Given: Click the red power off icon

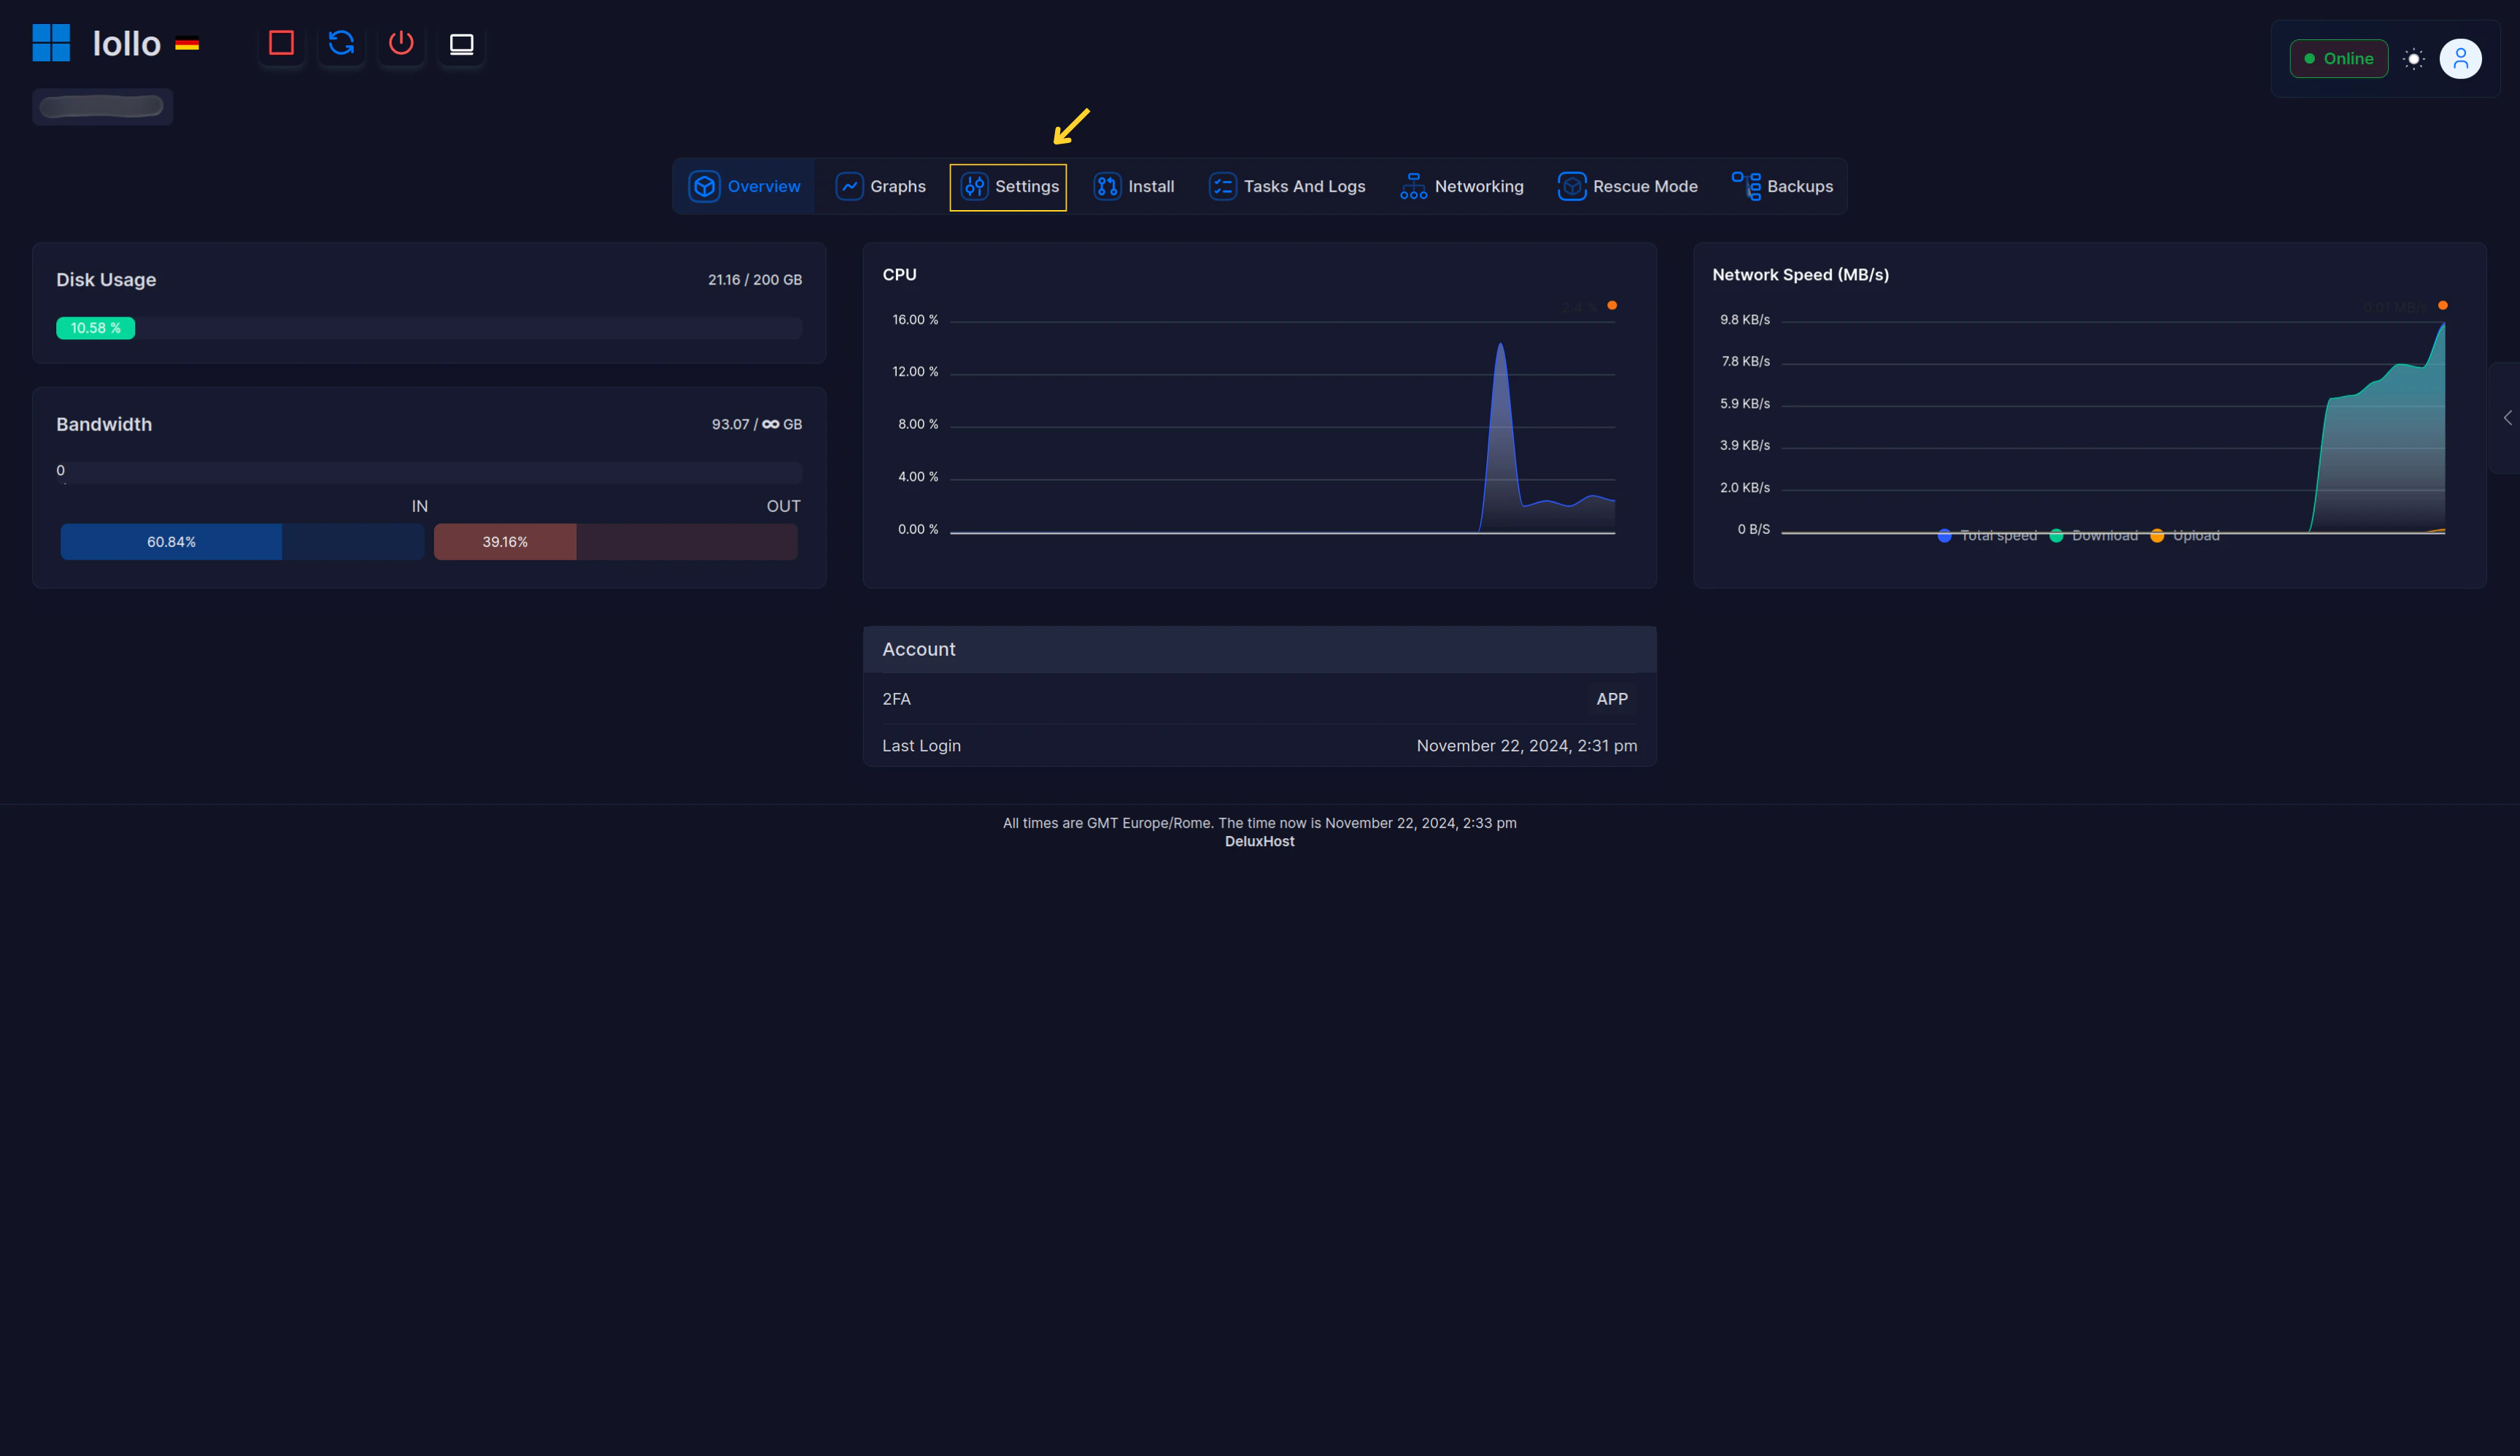Looking at the screenshot, I should [x=401, y=43].
